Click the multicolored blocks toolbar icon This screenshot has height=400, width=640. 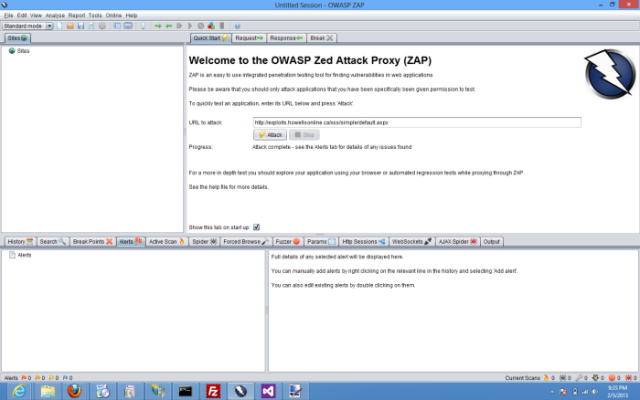[x=211, y=26]
